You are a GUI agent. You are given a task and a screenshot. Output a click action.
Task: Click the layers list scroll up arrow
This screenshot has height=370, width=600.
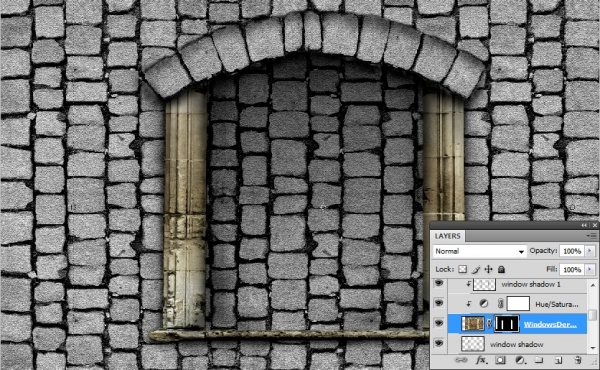(x=592, y=285)
